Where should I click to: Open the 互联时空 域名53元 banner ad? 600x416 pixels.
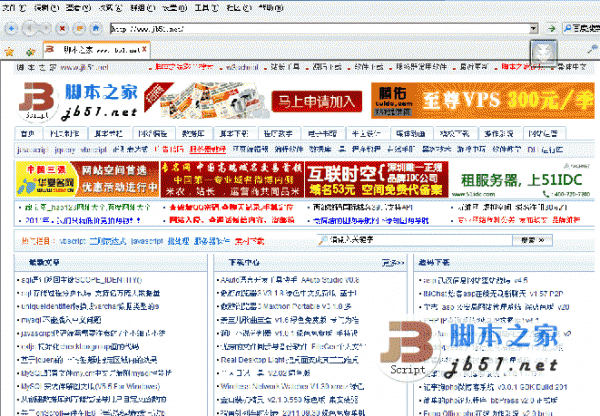pyautogui.click(x=377, y=179)
